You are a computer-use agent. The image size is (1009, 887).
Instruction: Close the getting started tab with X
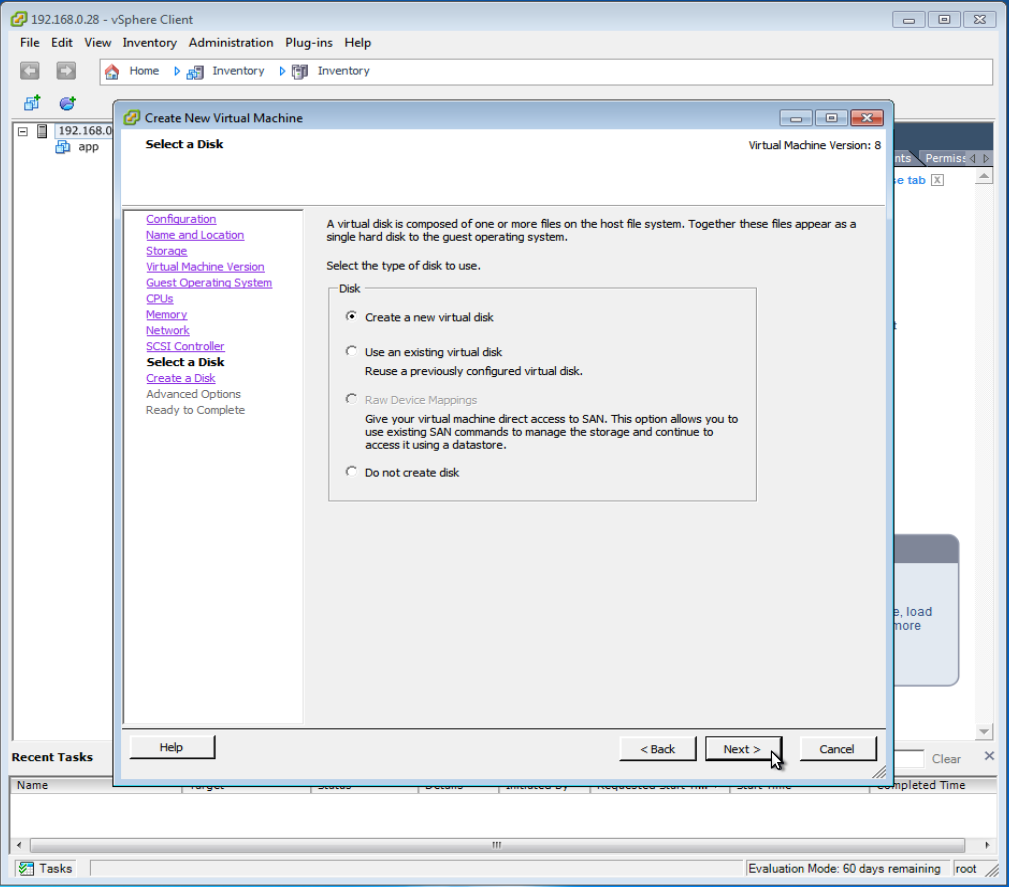[938, 180]
